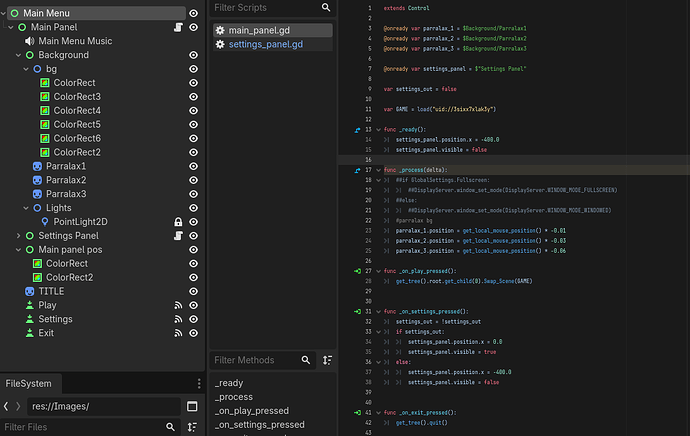Toggle the FileSystem split mode icon
Screen dimensions: 690x436
[193, 406]
